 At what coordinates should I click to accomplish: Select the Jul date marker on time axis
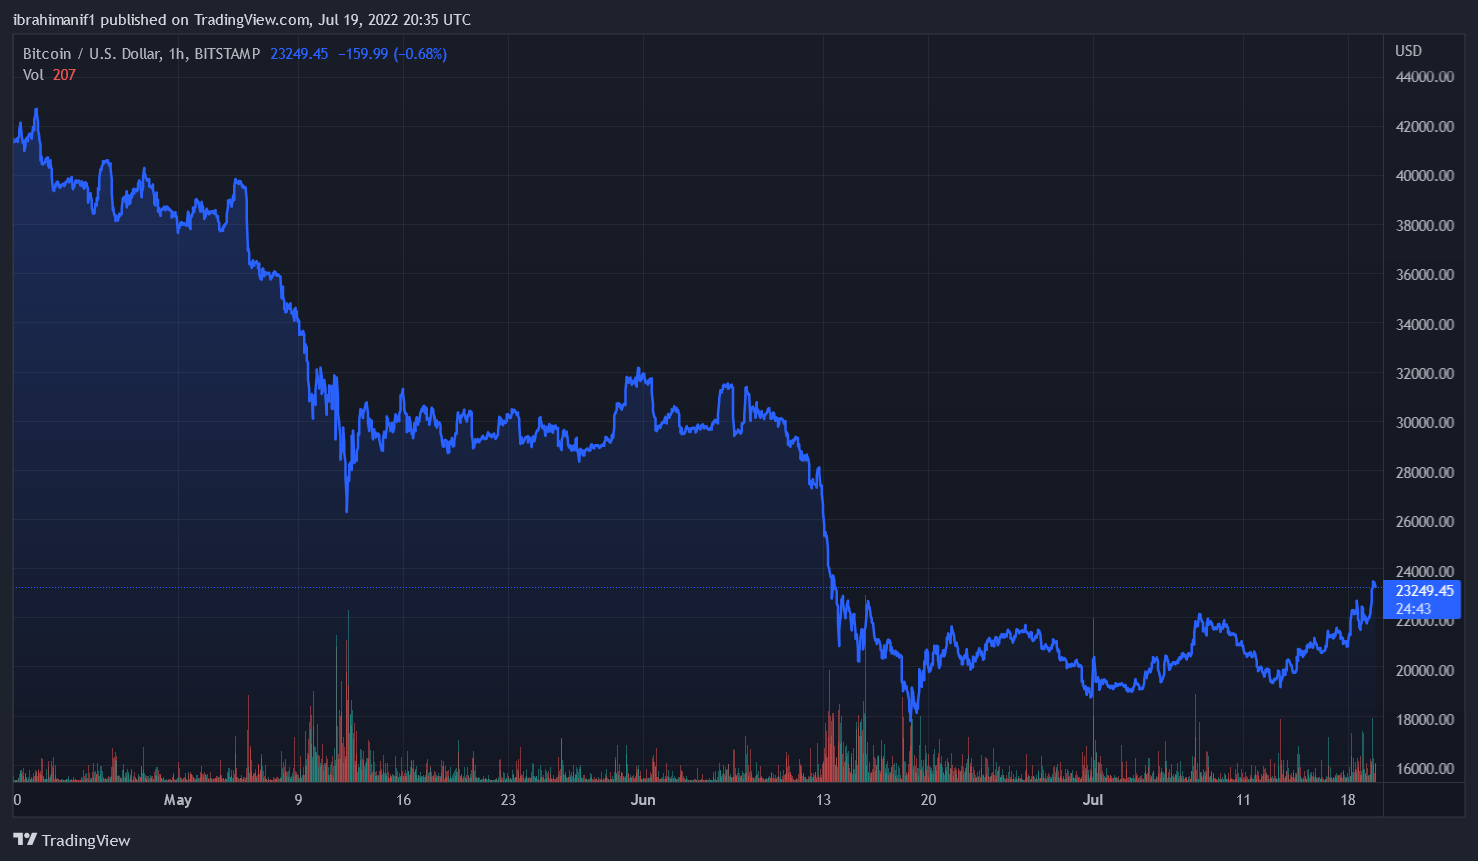pyautogui.click(x=1093, y=800)
